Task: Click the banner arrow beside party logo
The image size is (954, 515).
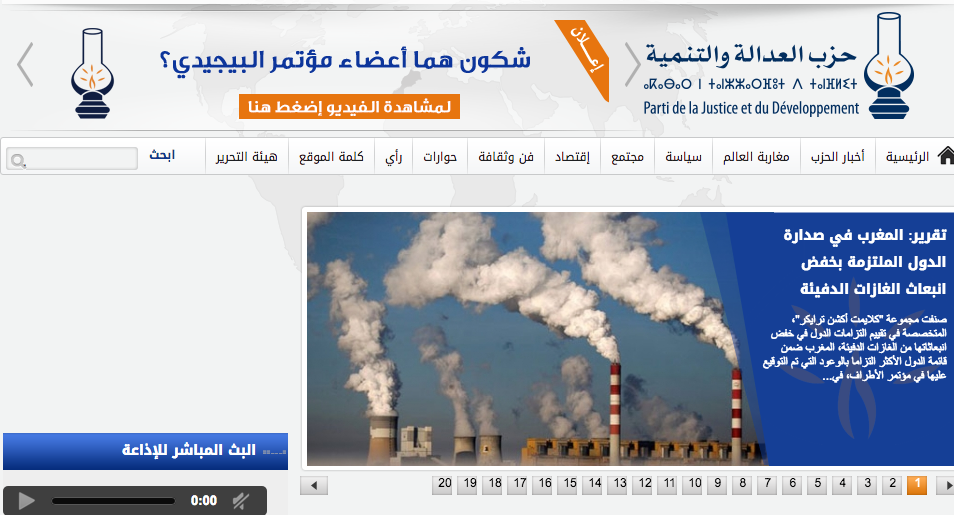Action: coord(632,65)
